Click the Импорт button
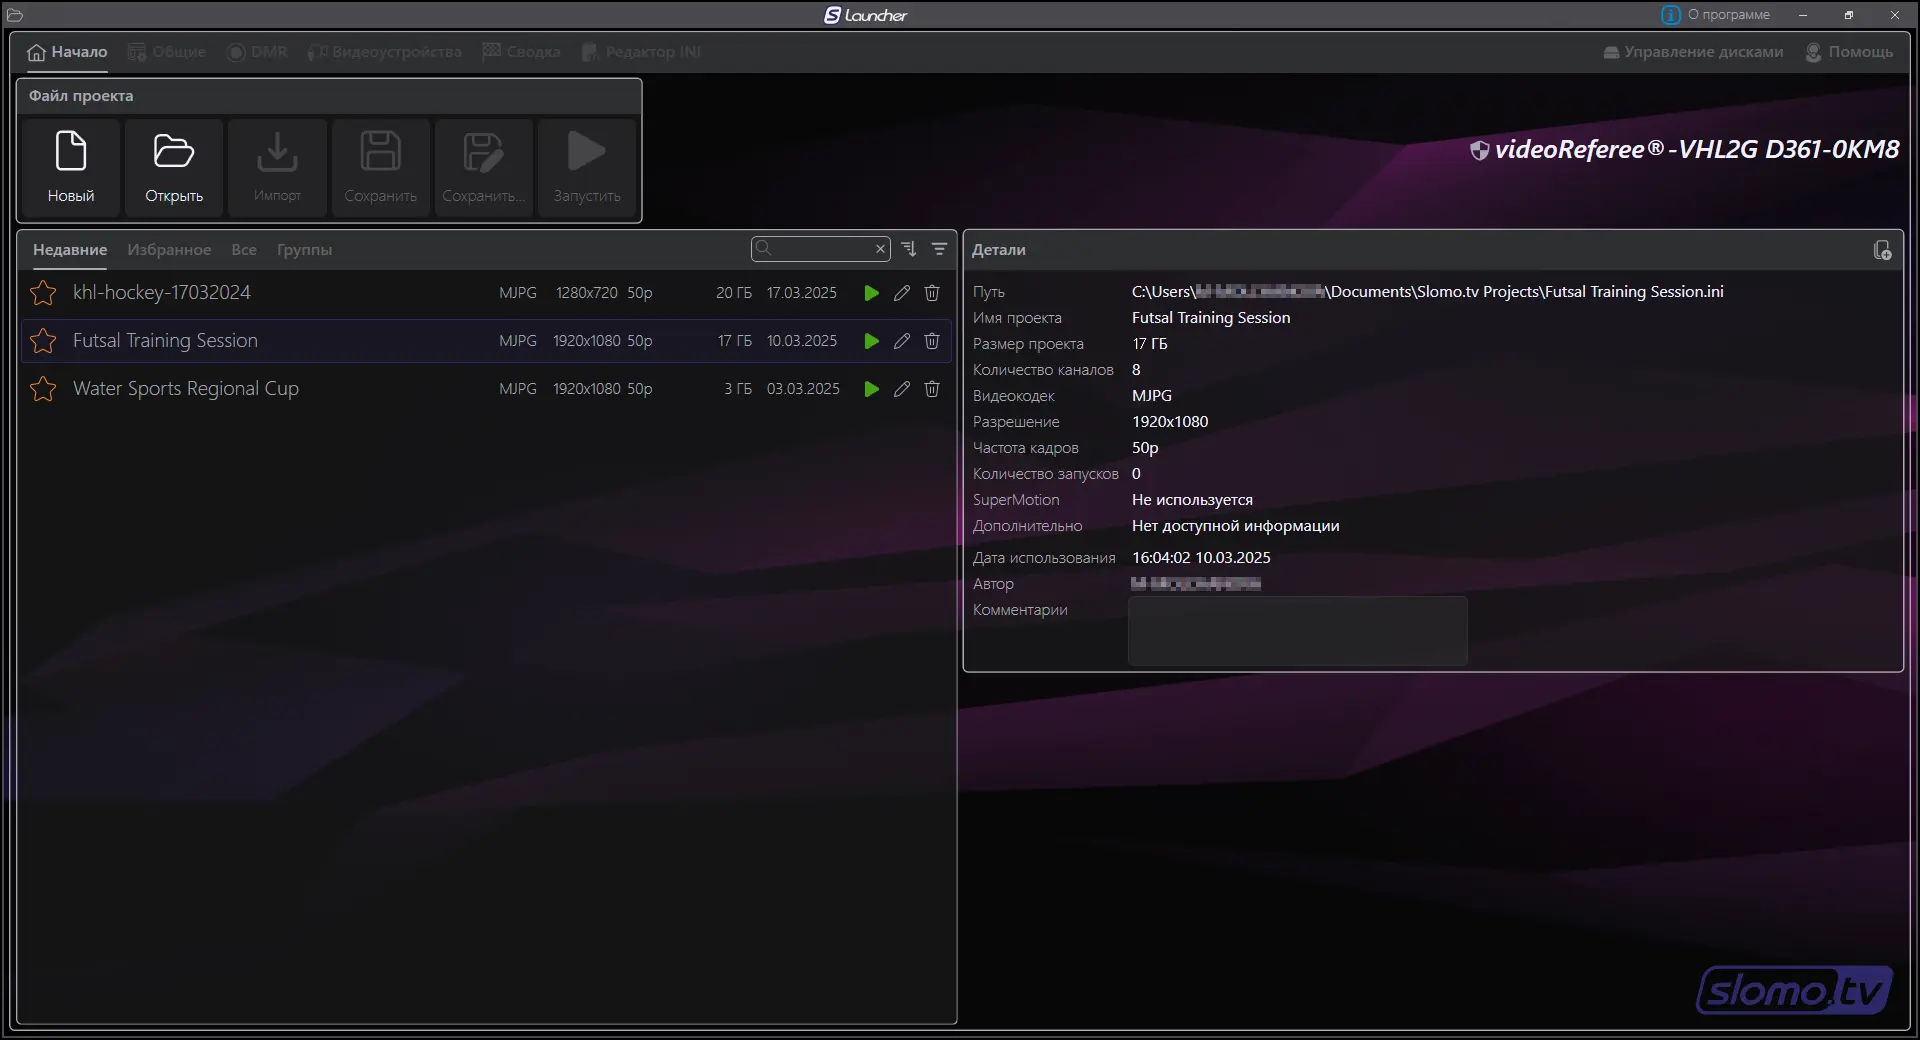 [277, 167]
